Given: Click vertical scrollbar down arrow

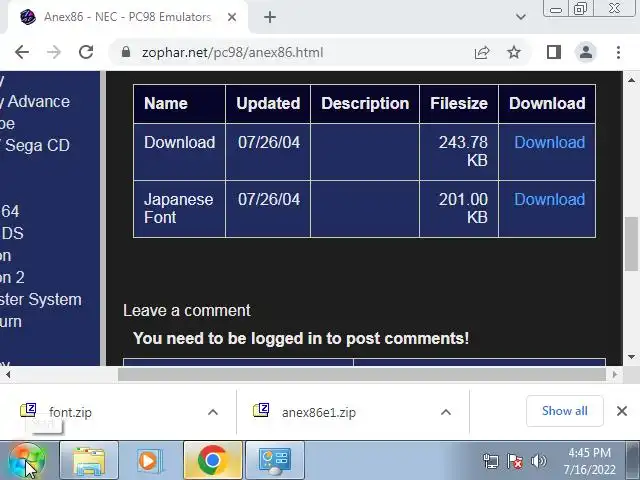Looking at the screenshot, I should coord(631,357).
